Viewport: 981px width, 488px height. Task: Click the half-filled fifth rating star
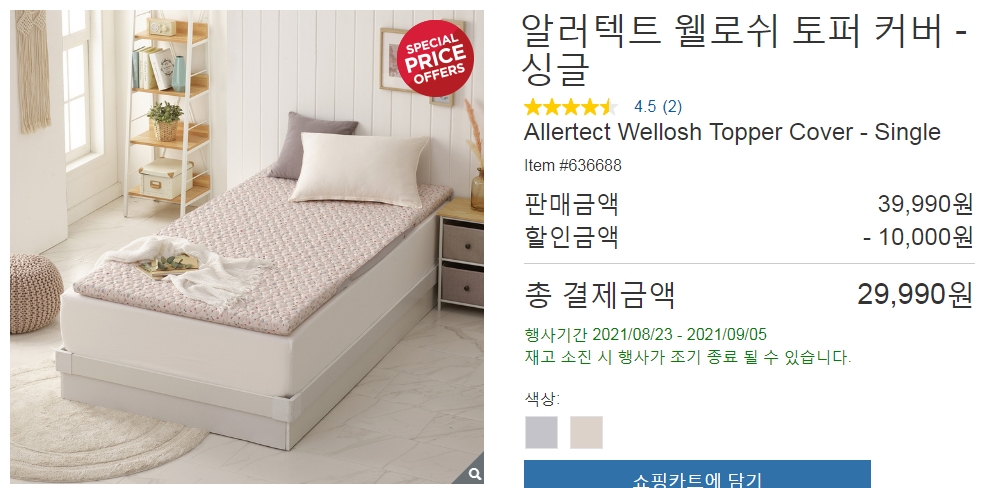(x=609, y=107)
